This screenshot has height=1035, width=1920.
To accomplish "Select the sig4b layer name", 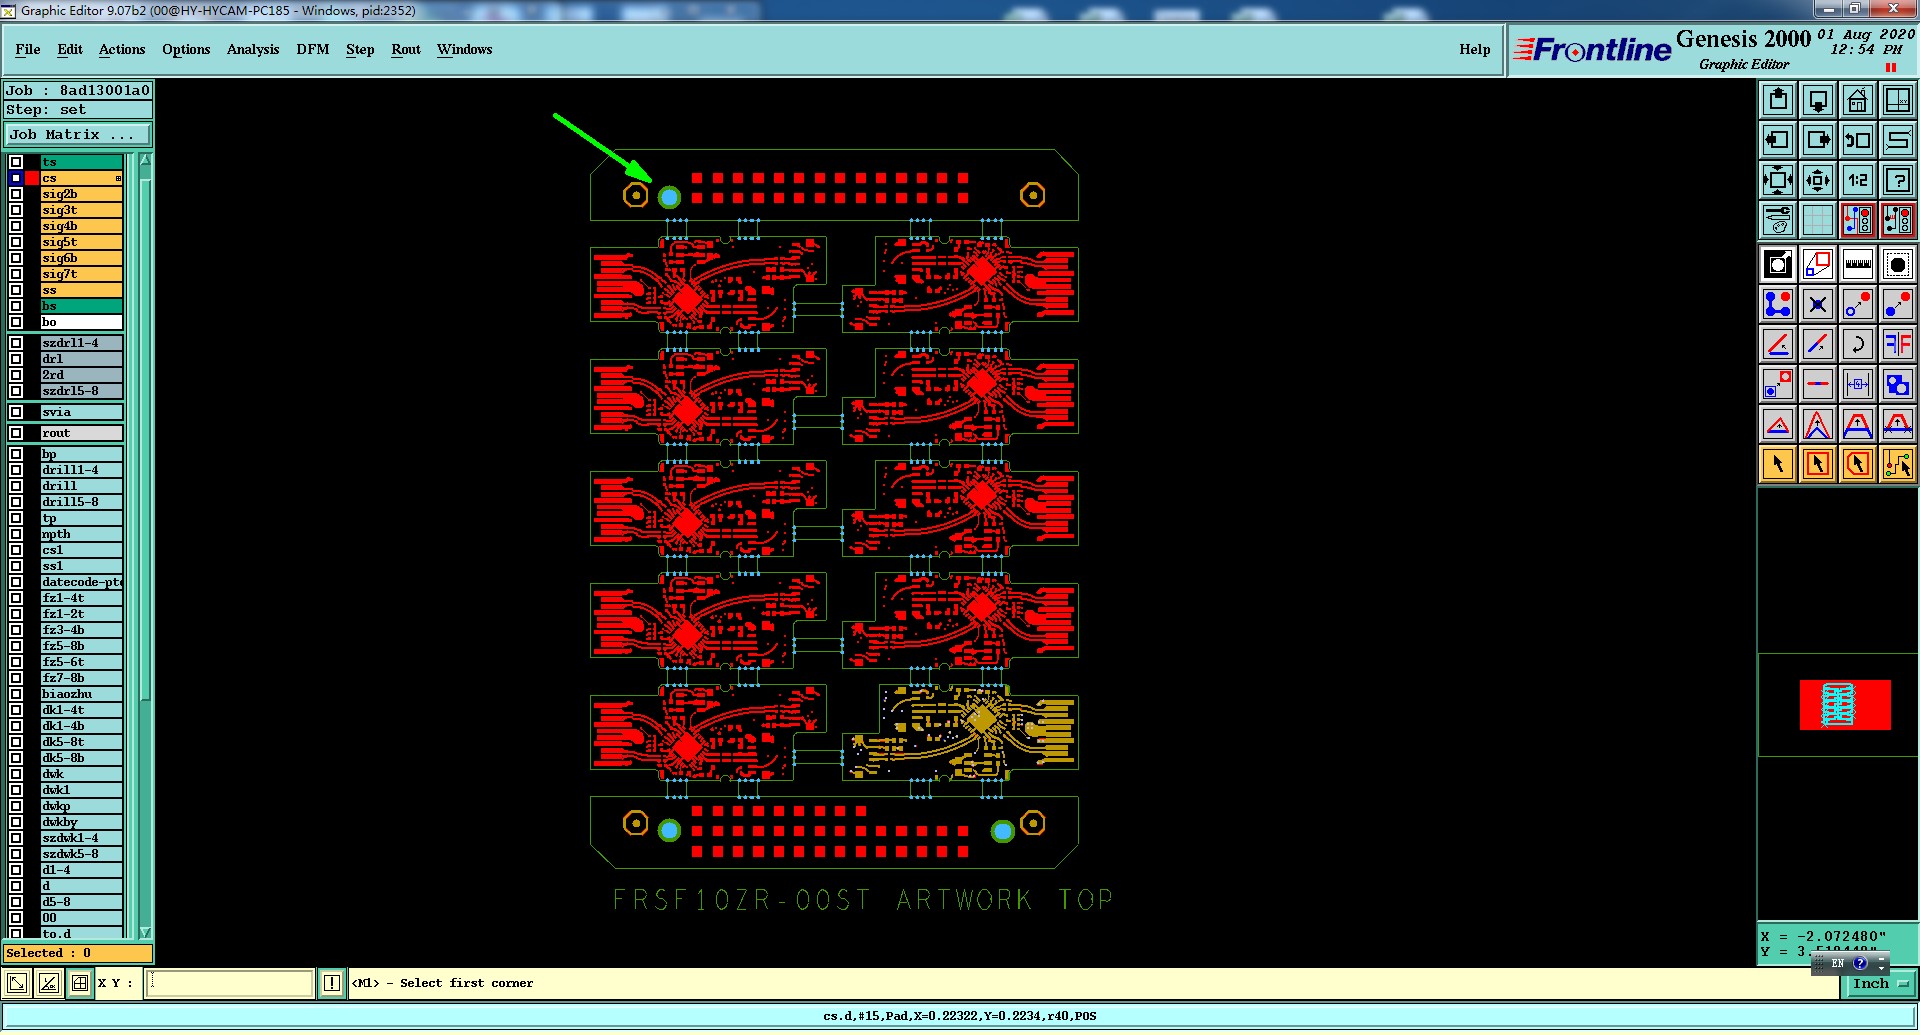I will coord(82,226).
